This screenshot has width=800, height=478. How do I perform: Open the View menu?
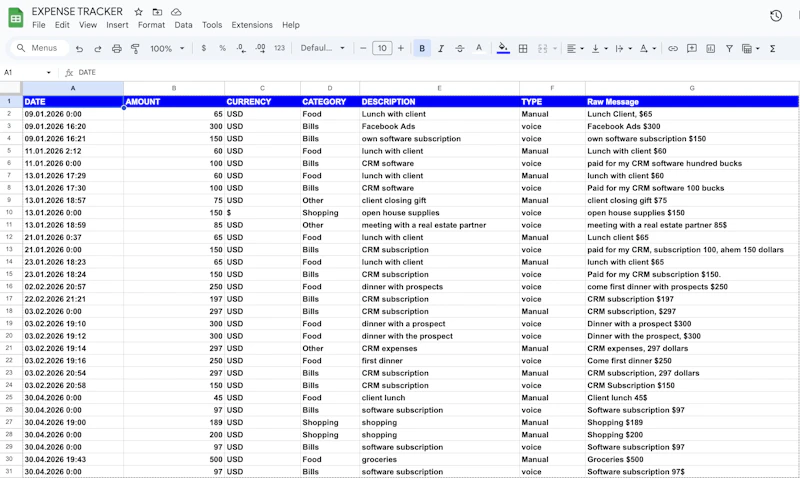[x=88, y=24]
